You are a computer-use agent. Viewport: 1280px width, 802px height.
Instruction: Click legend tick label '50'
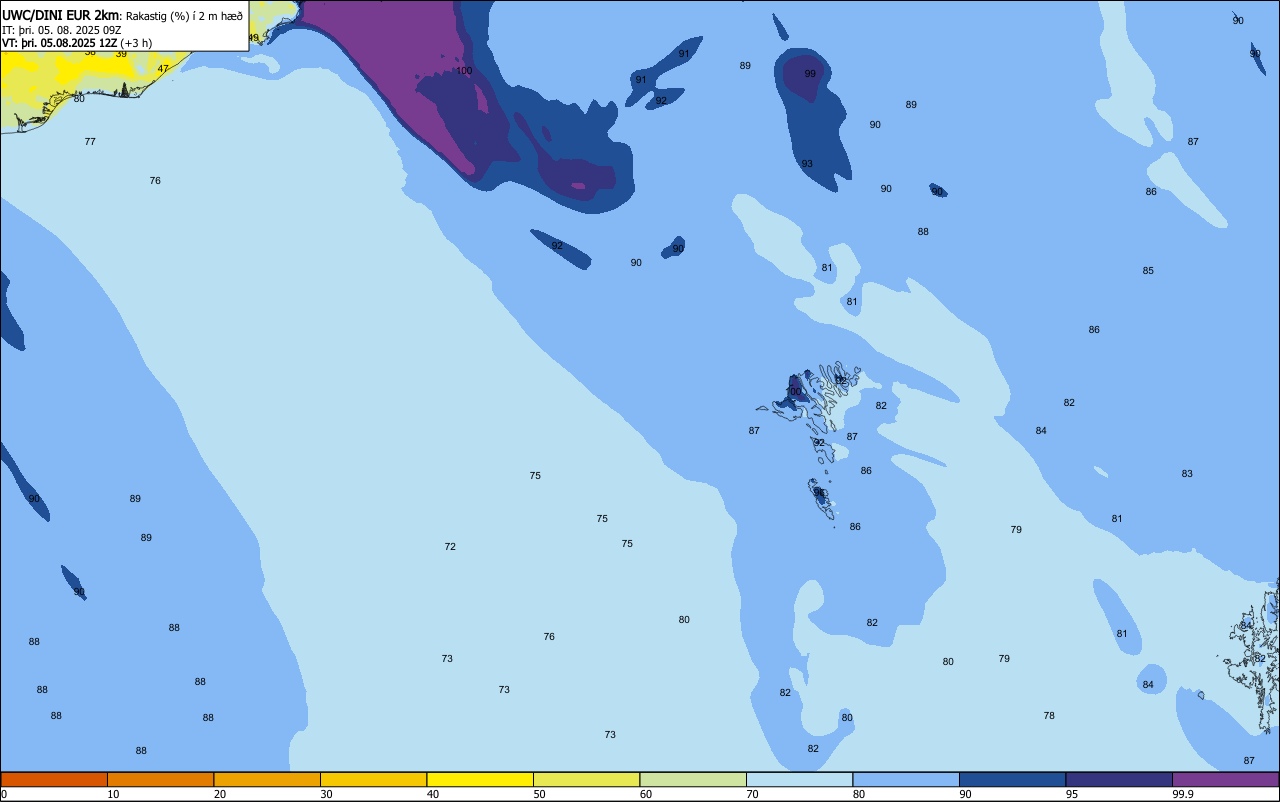pos(539,794)
